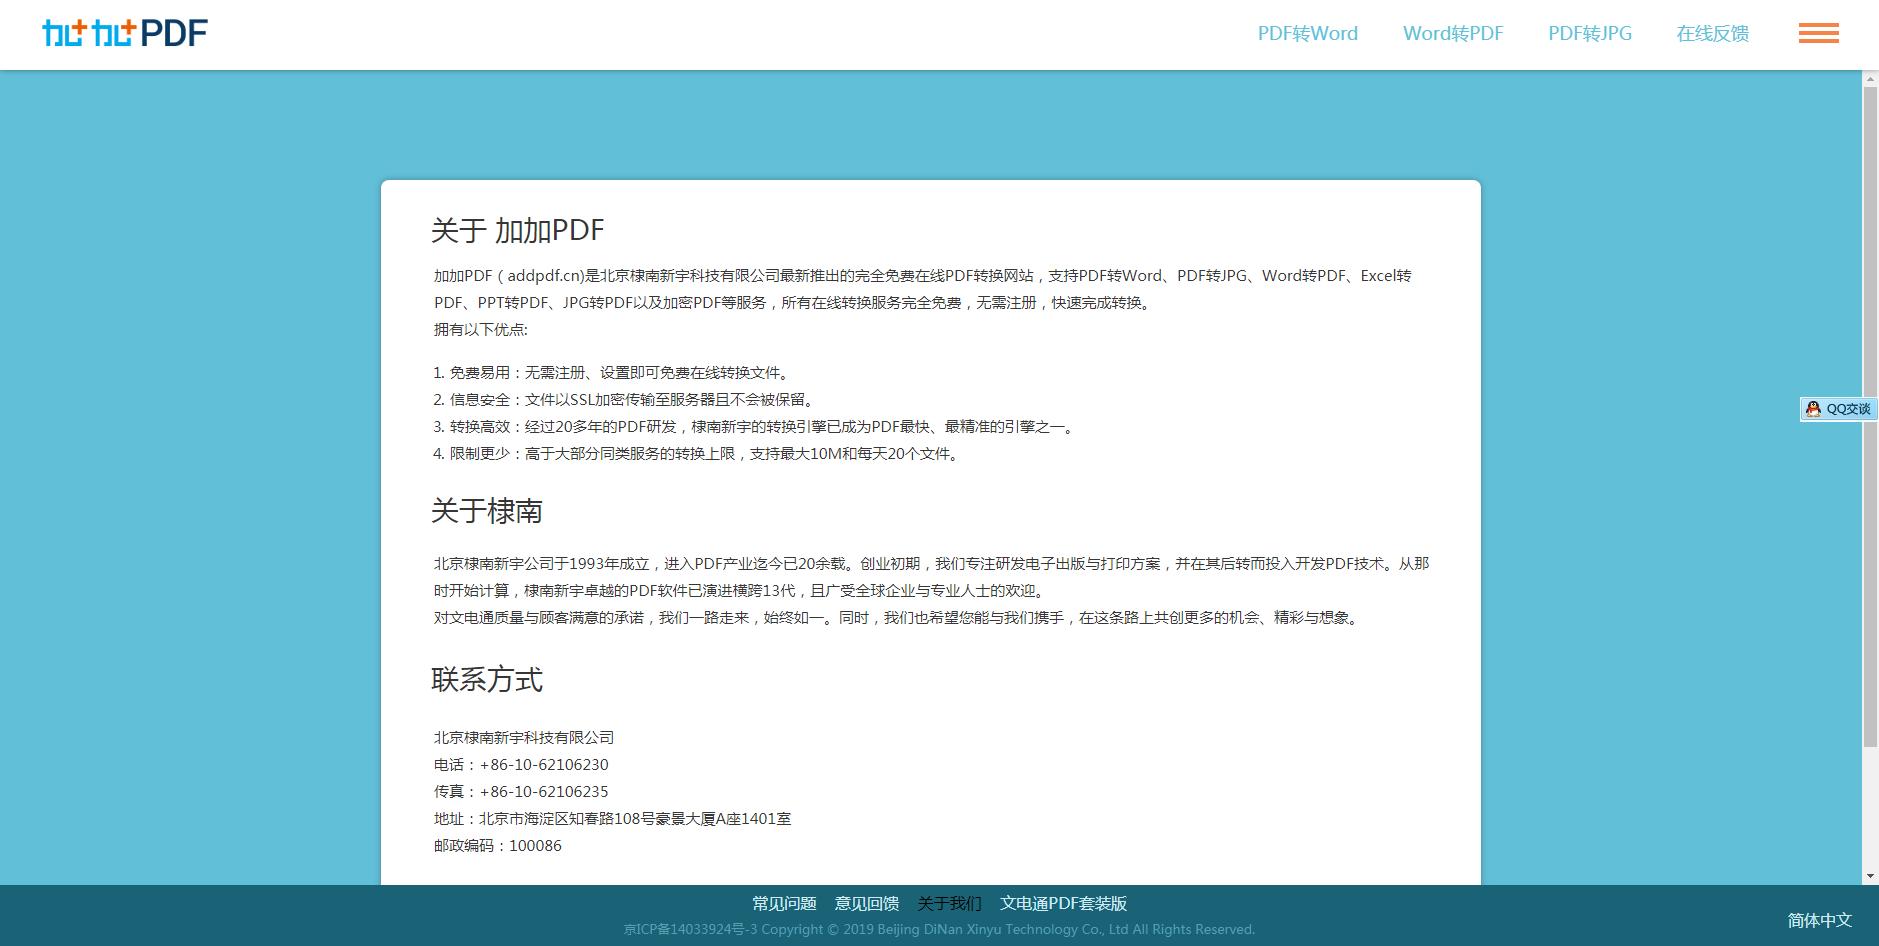Click the 联系方式 section heading
The height and width of the screenshot is (946, 1879).
(486, 680)
